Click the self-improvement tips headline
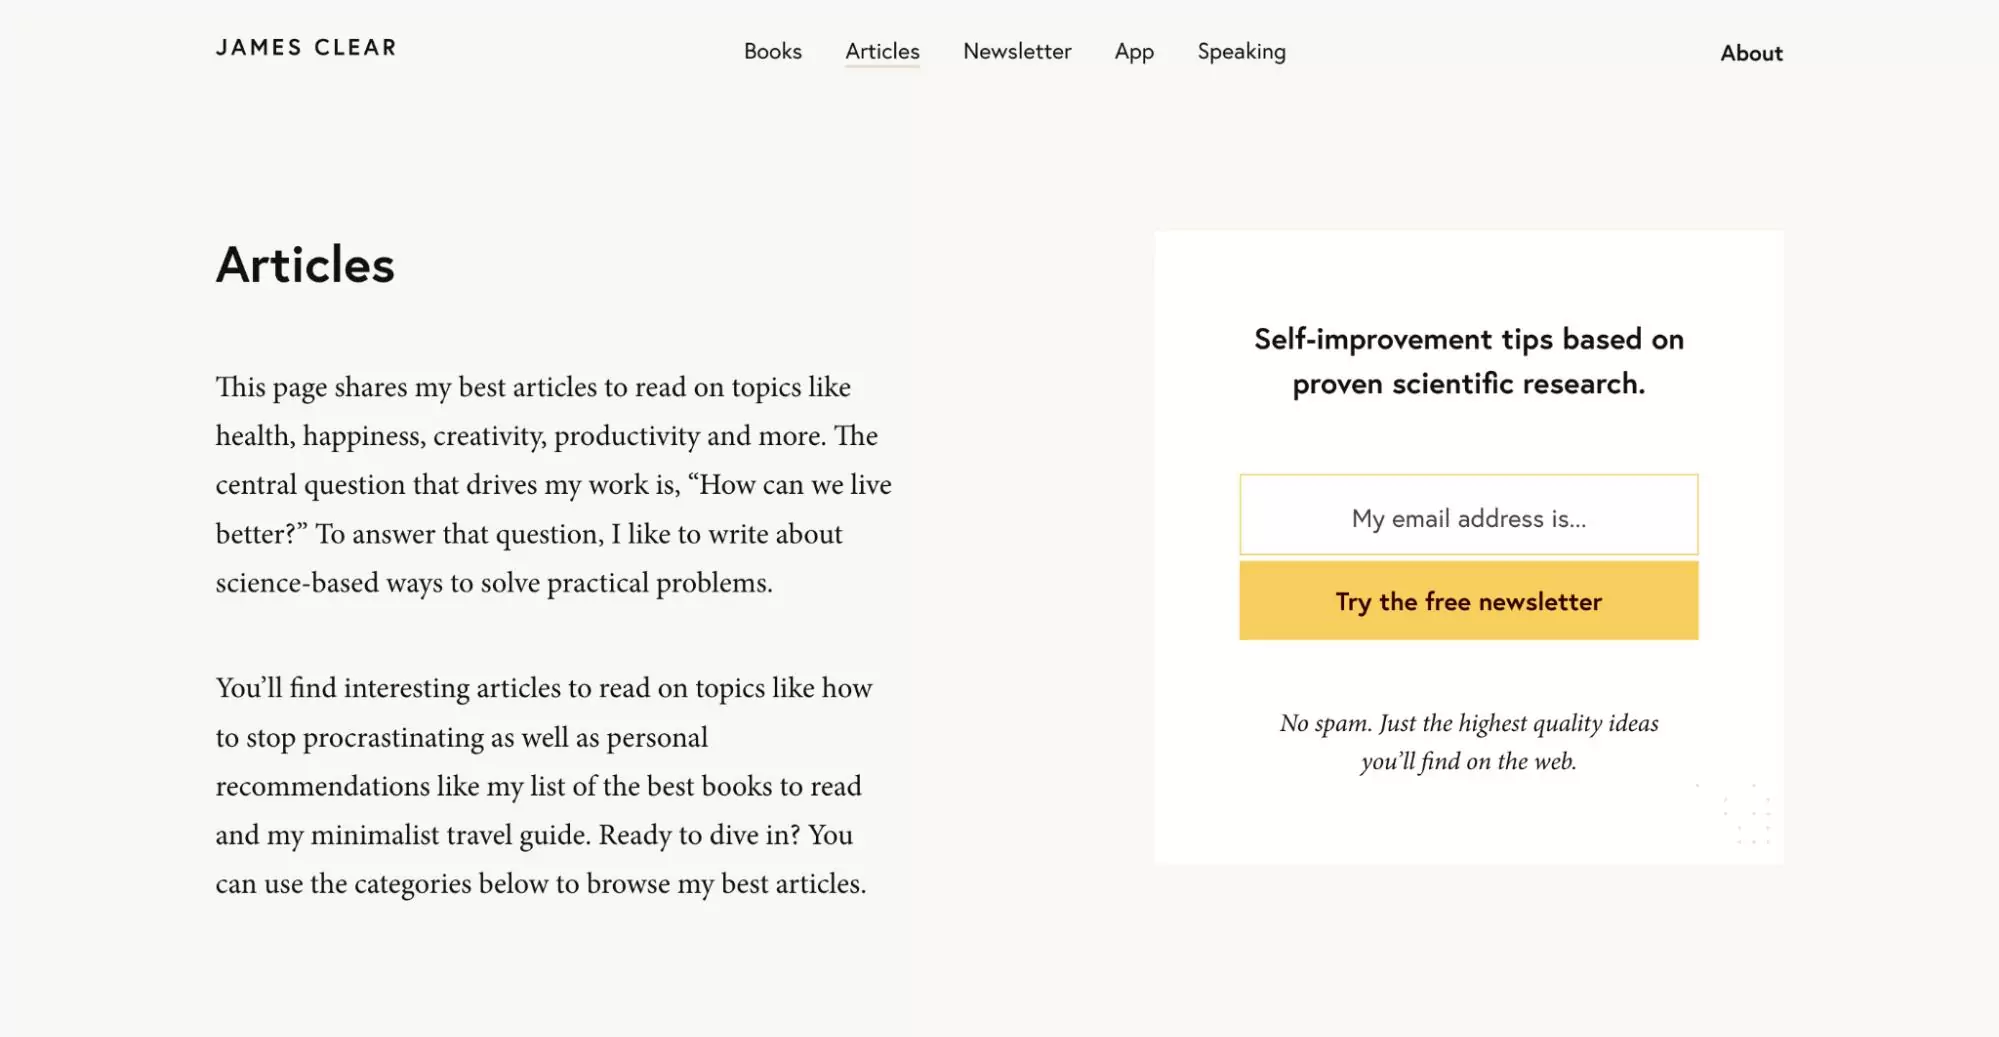Image resolution: width=1999 pixels, height=1037 pixels. click(1468, 360)
